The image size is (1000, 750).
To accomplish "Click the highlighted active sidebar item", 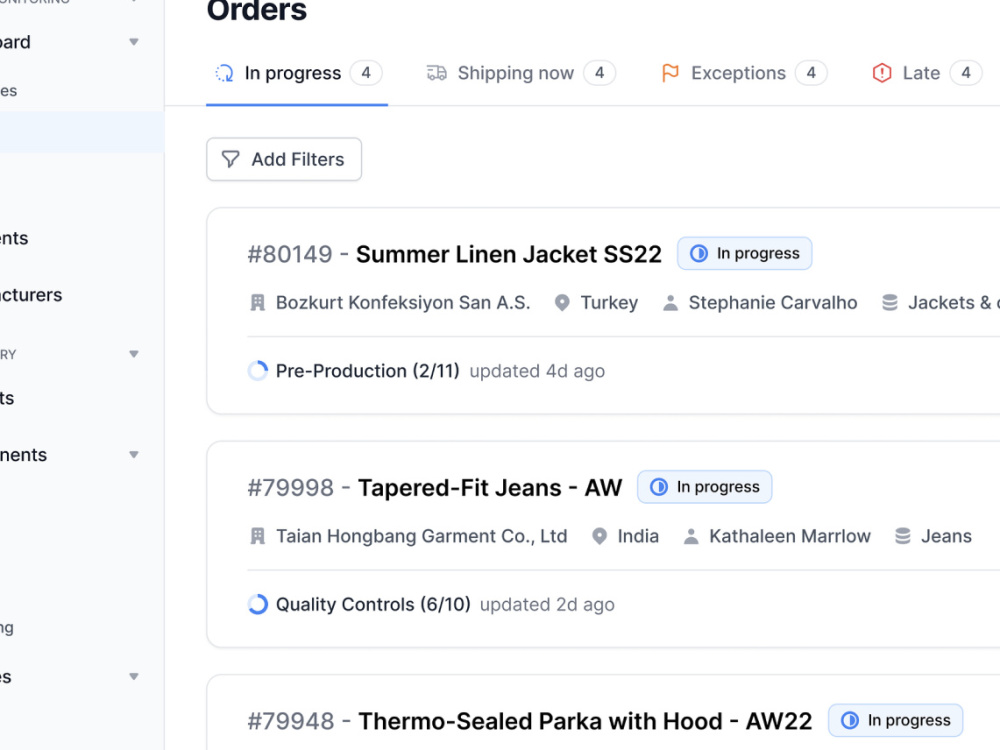I will pos(82,131).
